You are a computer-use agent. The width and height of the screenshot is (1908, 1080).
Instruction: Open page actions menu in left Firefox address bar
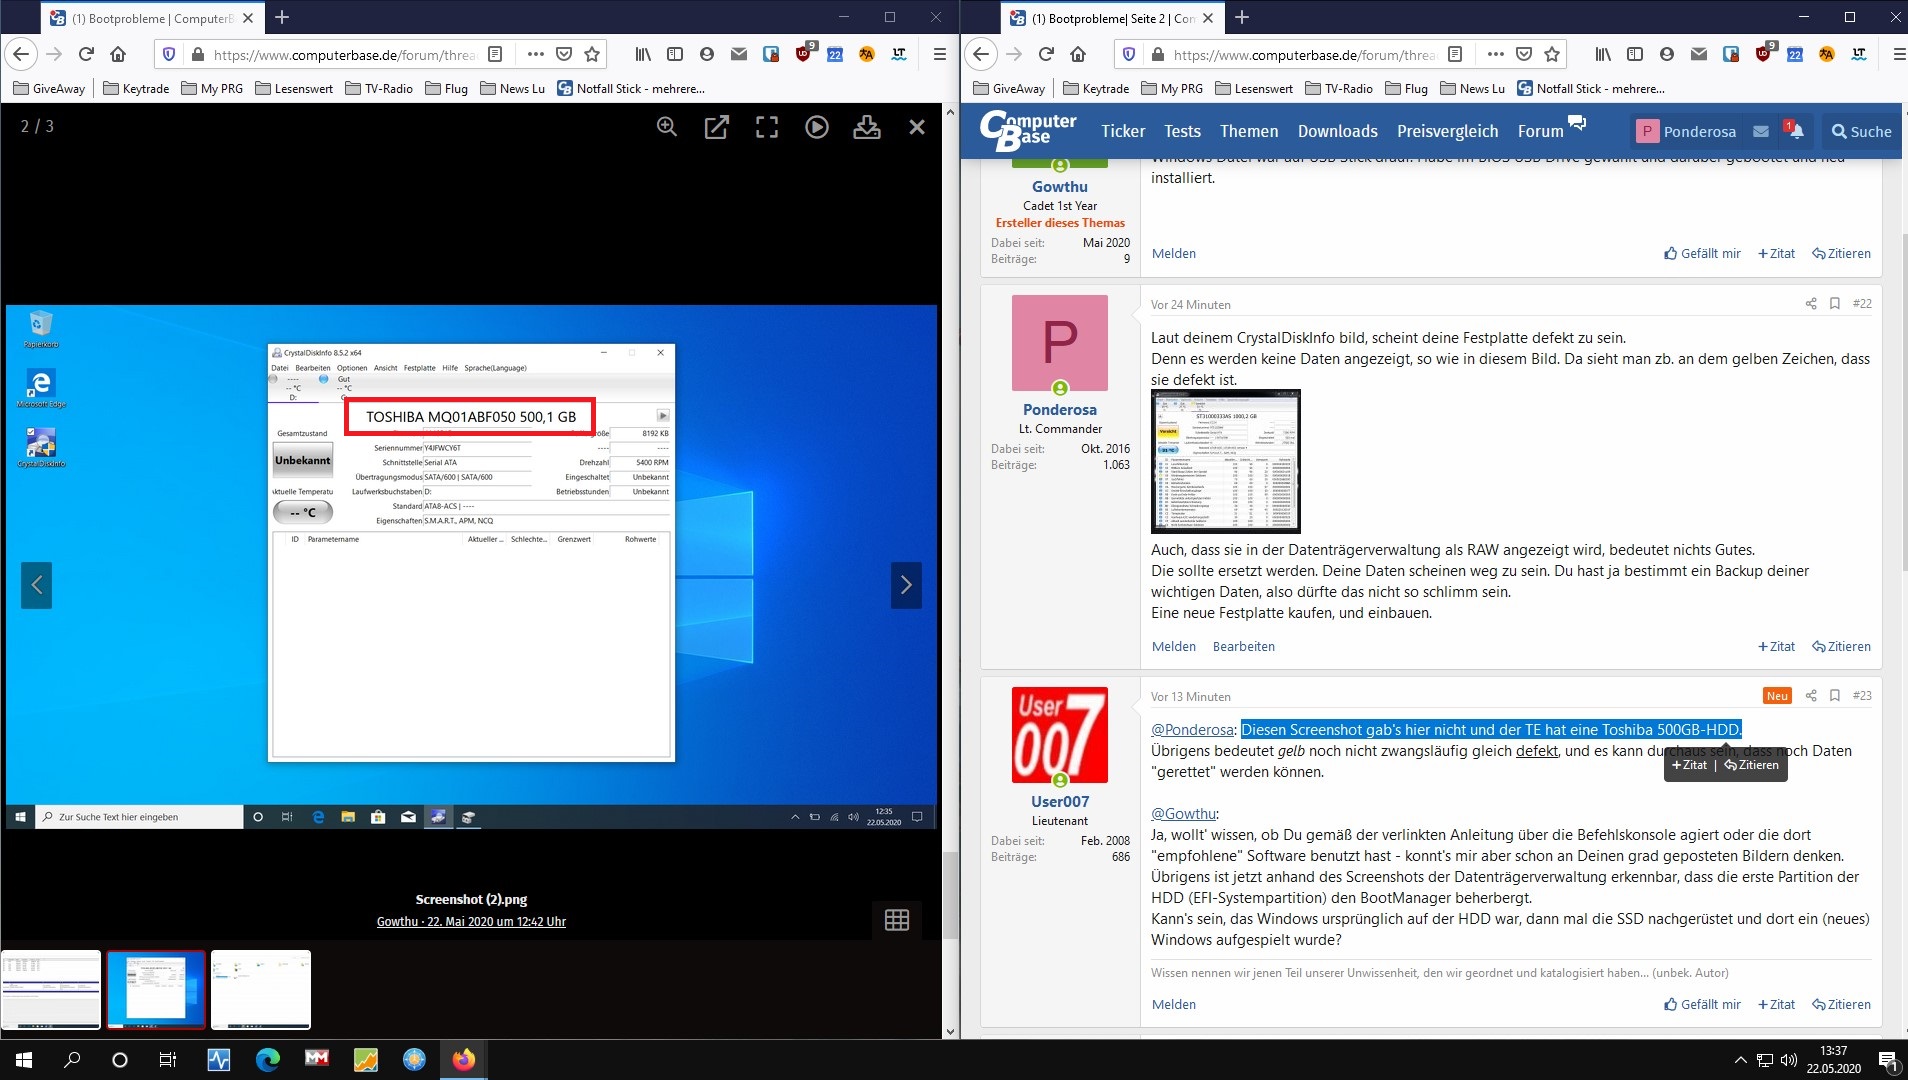536,54
